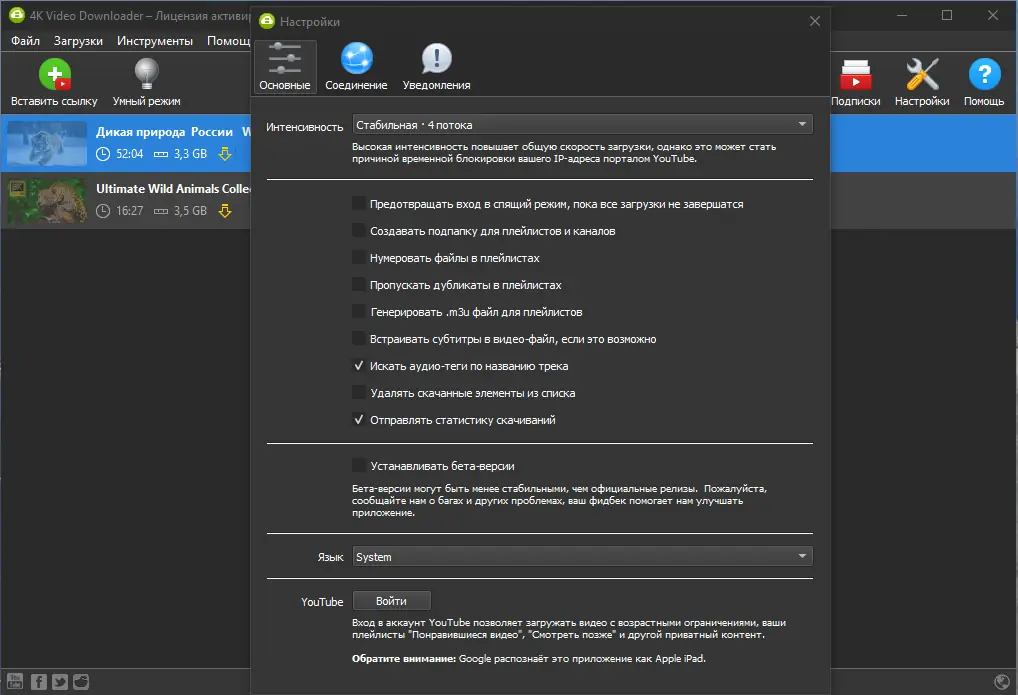Screen dimensions: 1018x695
Task: Click the 3,5 GB size value
Action: 190,211
